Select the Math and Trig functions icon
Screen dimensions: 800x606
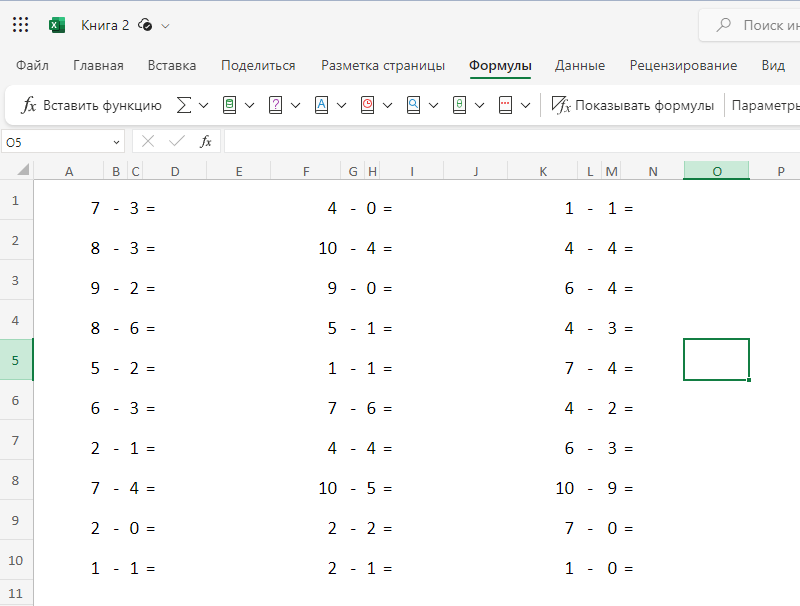pos(462,104)
